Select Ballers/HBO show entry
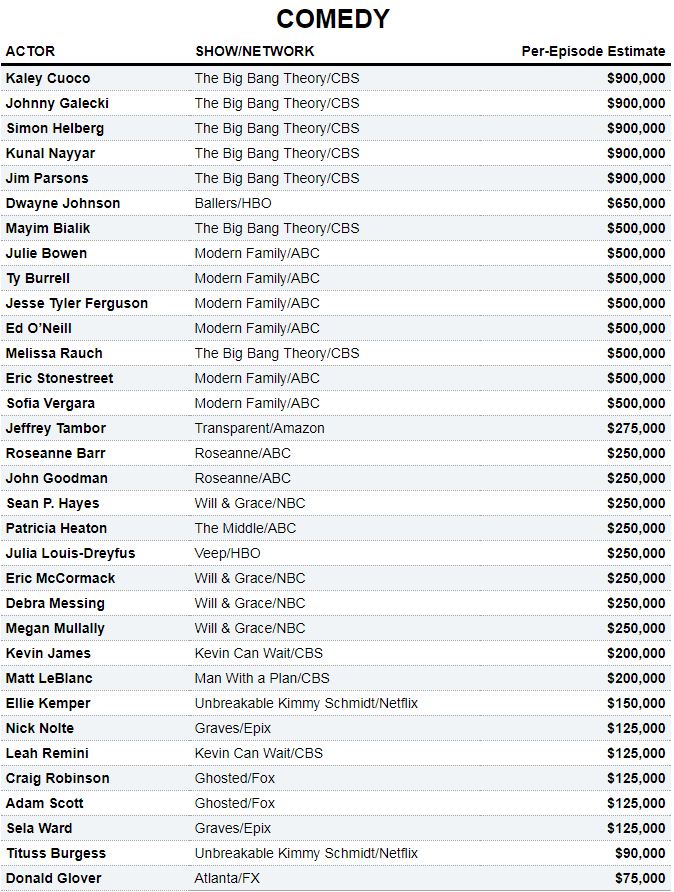This screenshot has width=674, height=892. coord(233,203)
